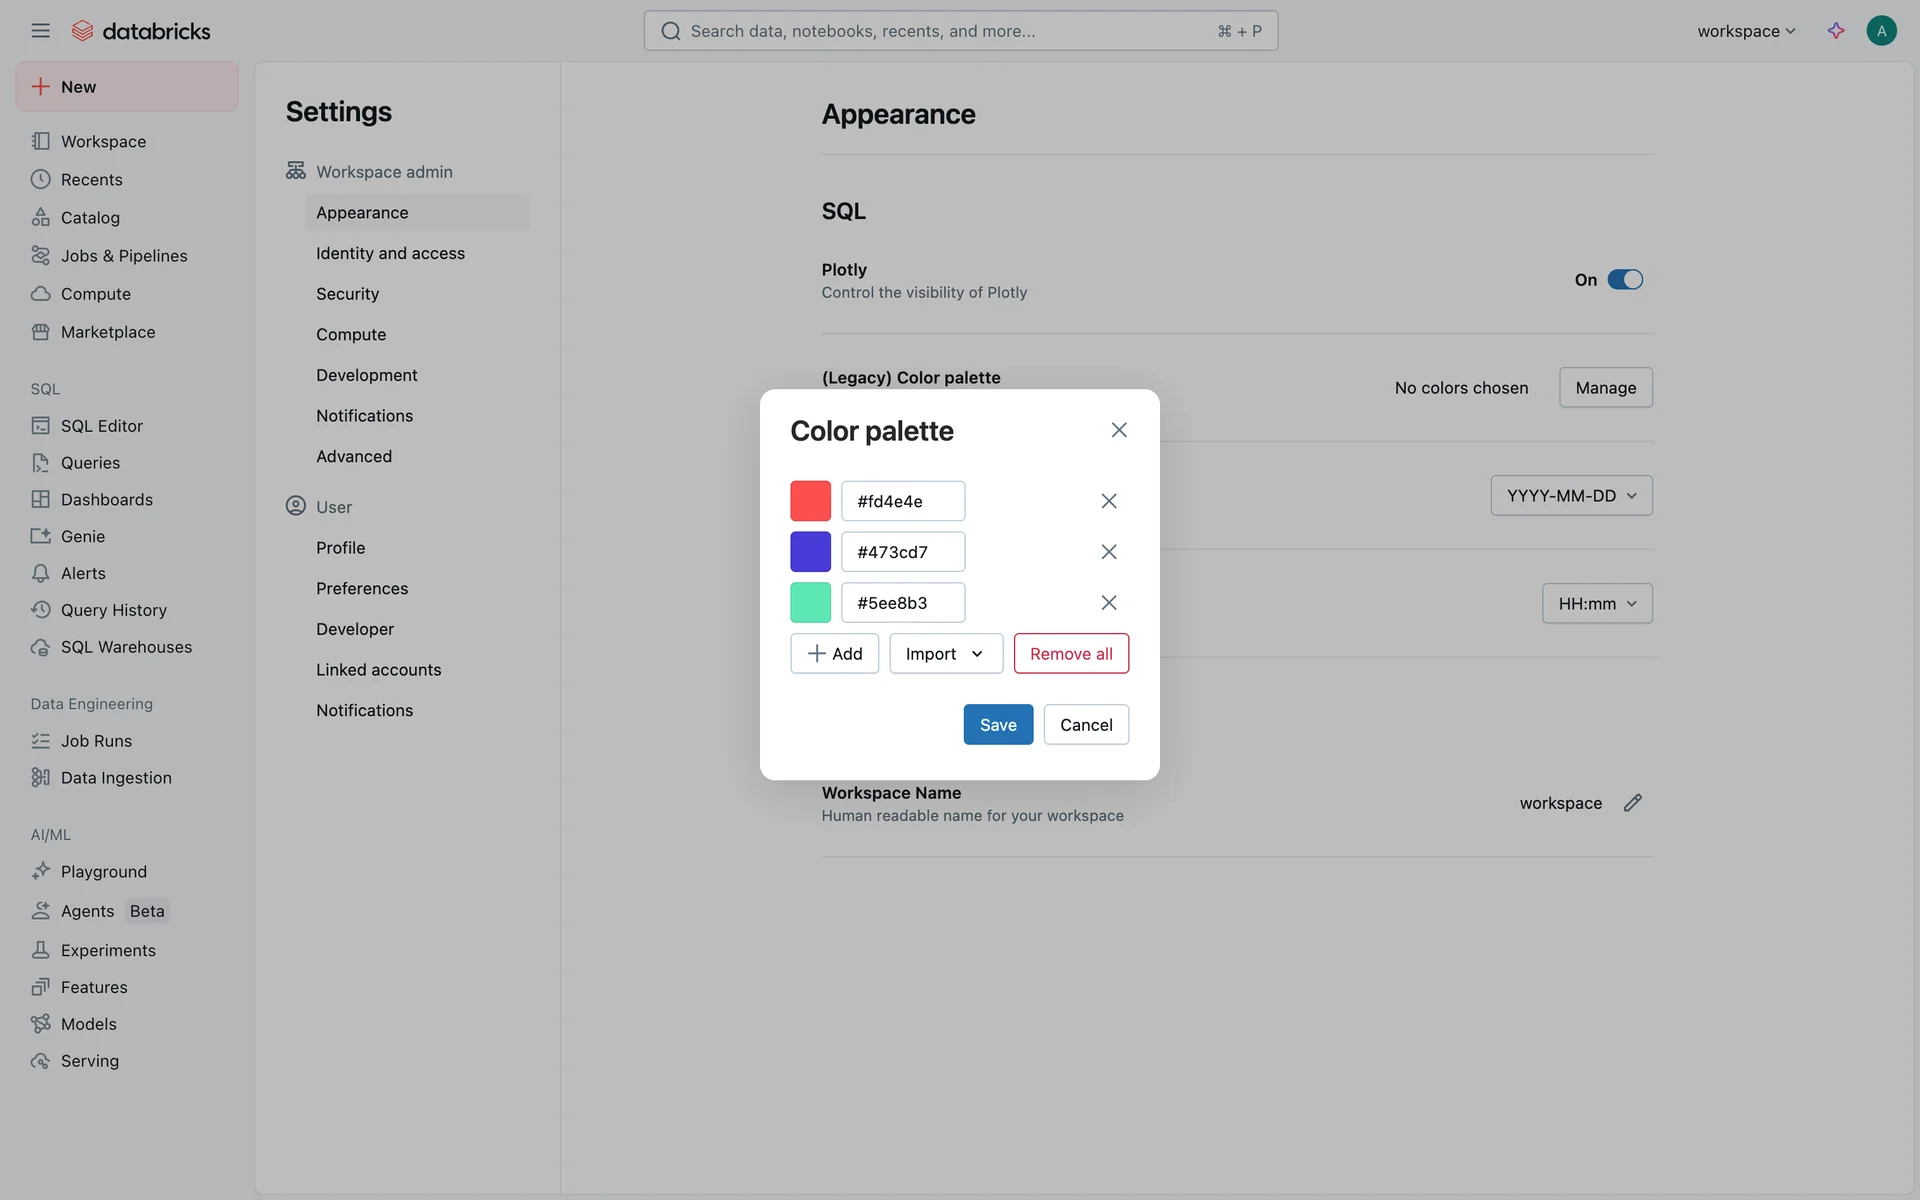Expand the Import dropdown

pos(945,654)
